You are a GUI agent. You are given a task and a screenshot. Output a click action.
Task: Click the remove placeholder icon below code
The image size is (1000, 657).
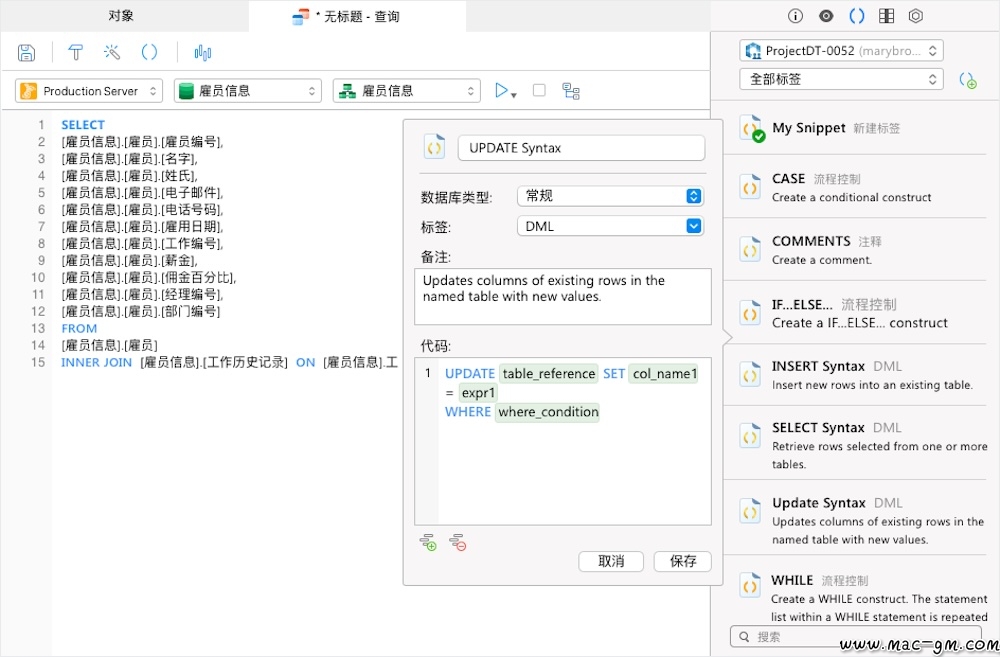click(x=457, y=543)
